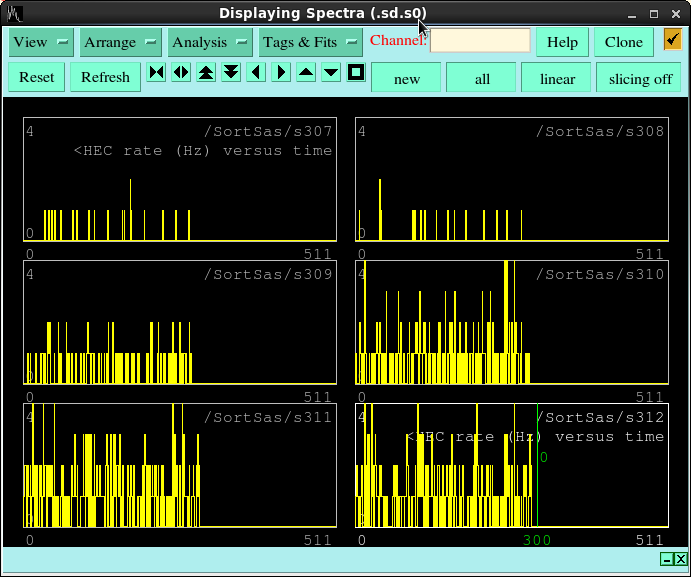Close the Displaying Spectra window
The height and width of the screenshot is (577, 691).
pyautogui.click(x=676, y=14)
